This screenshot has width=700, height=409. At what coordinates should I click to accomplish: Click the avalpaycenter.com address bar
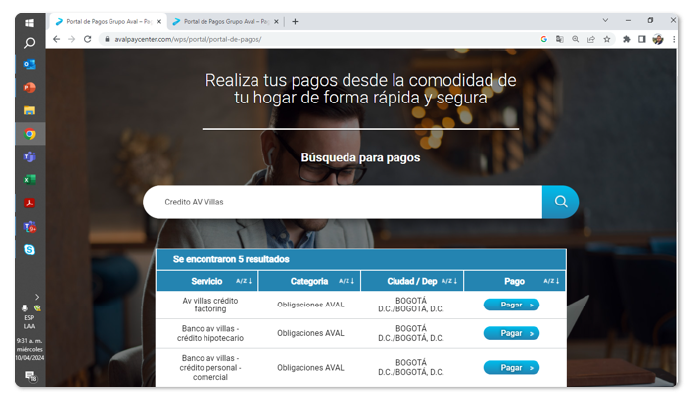click(x=300, y=39)
